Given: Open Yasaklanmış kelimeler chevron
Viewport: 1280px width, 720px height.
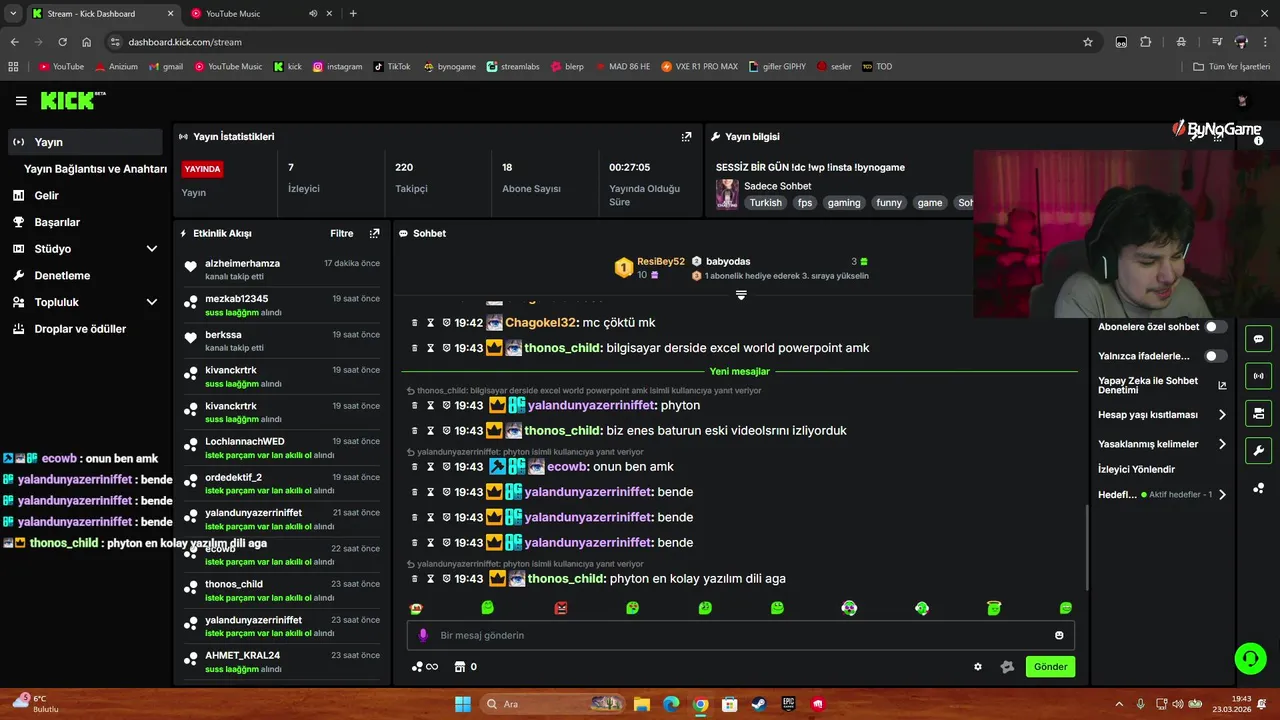Looking at the screenshot, I should [1222, 444].
